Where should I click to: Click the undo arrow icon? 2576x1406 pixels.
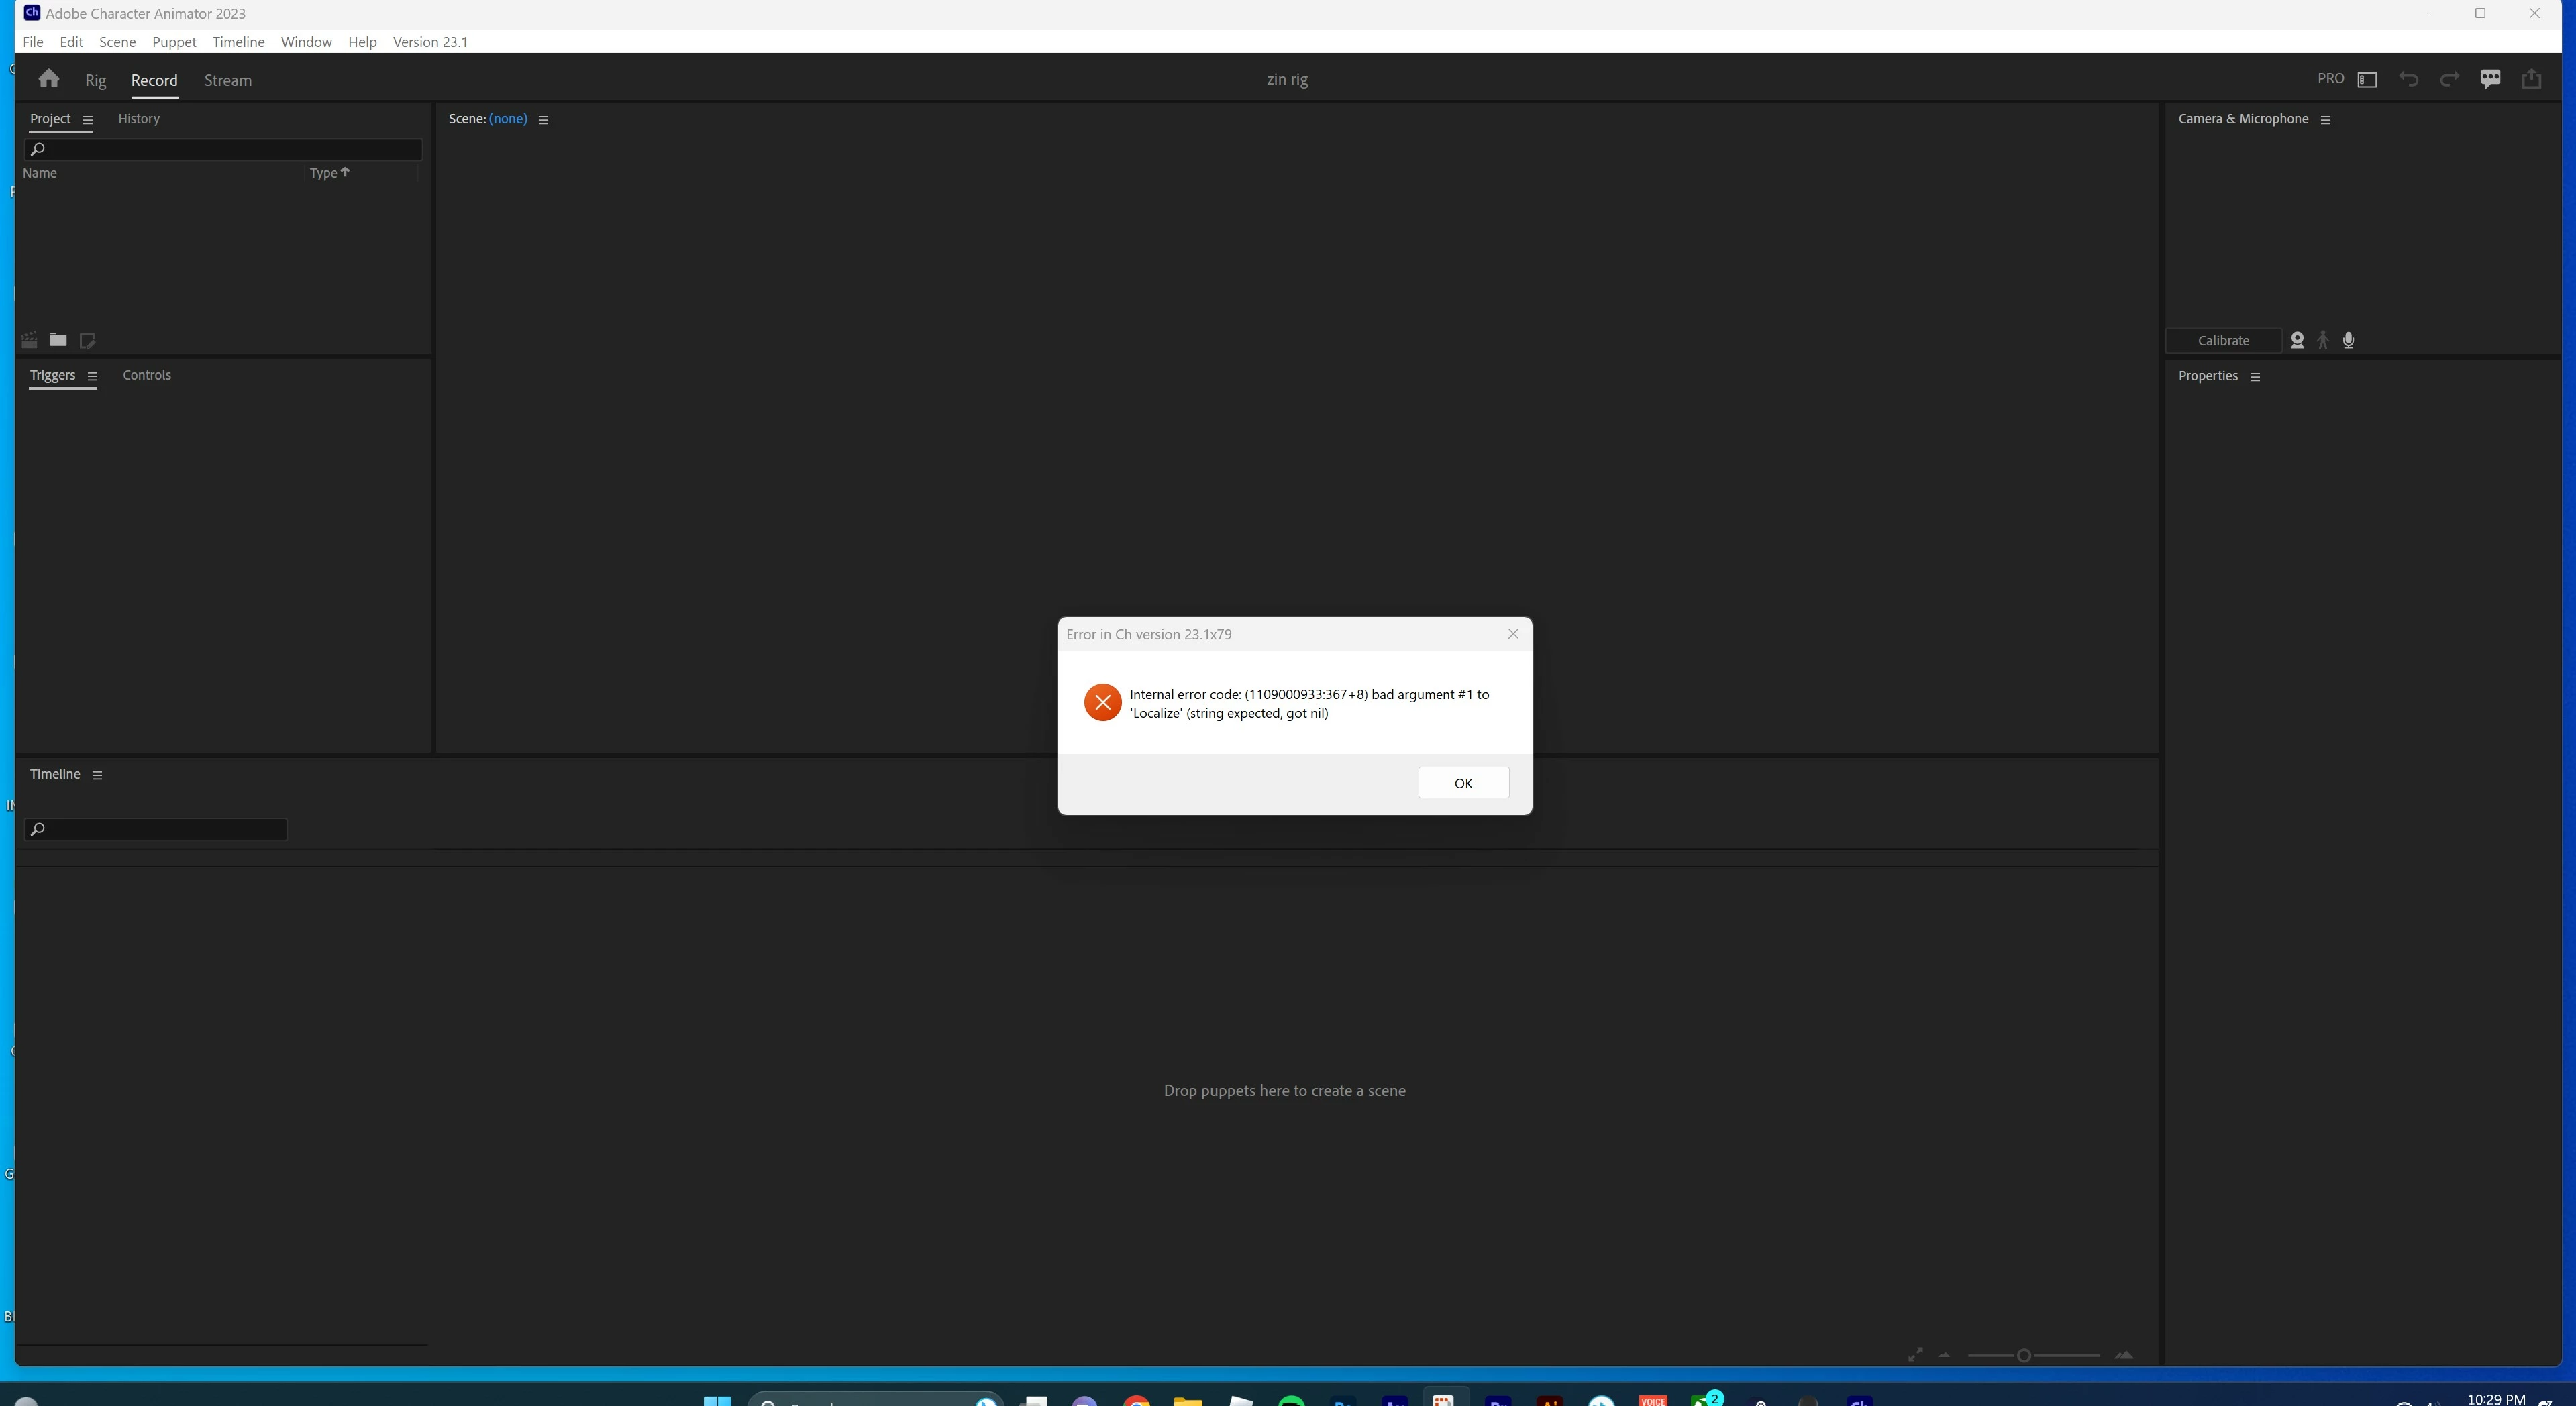[x=2408, y=79]
